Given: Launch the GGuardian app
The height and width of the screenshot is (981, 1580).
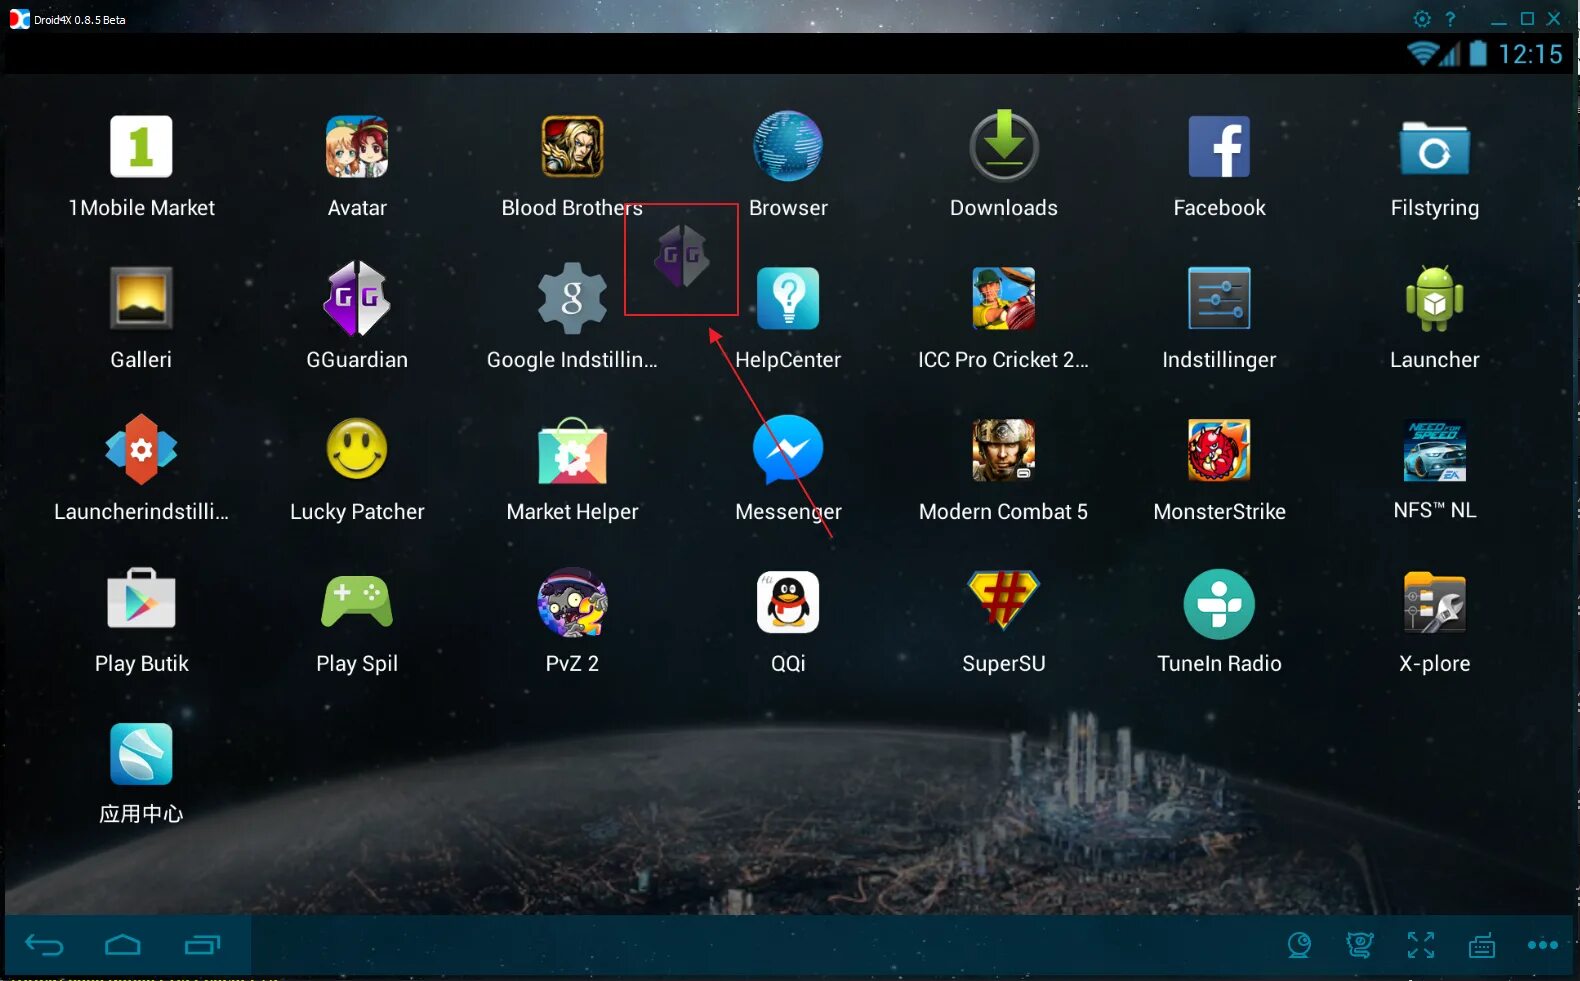Looking at the screenshot, I should click(357, 298).
